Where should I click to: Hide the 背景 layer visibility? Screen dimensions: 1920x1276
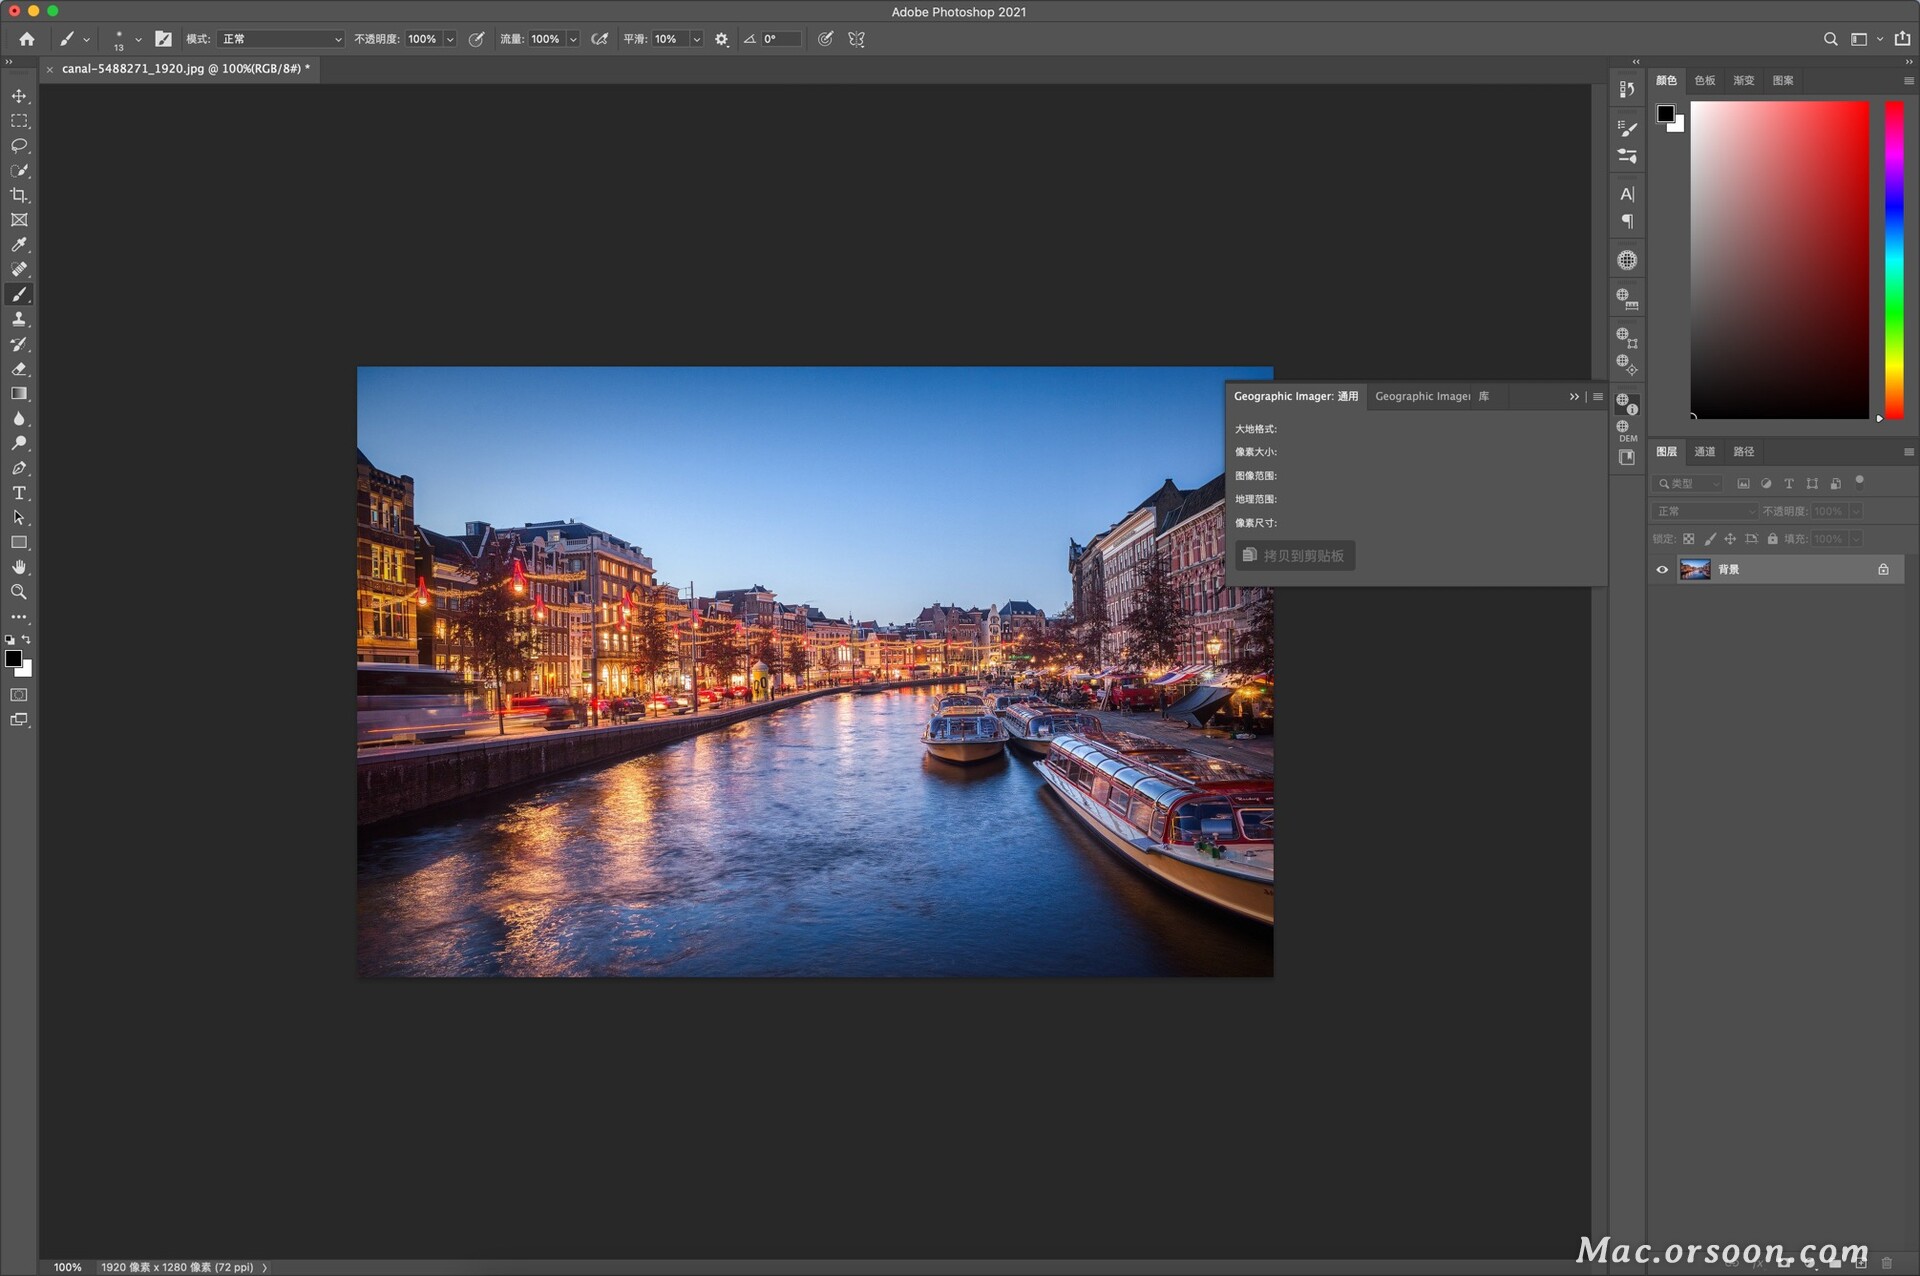click(x=1662, y=570)
